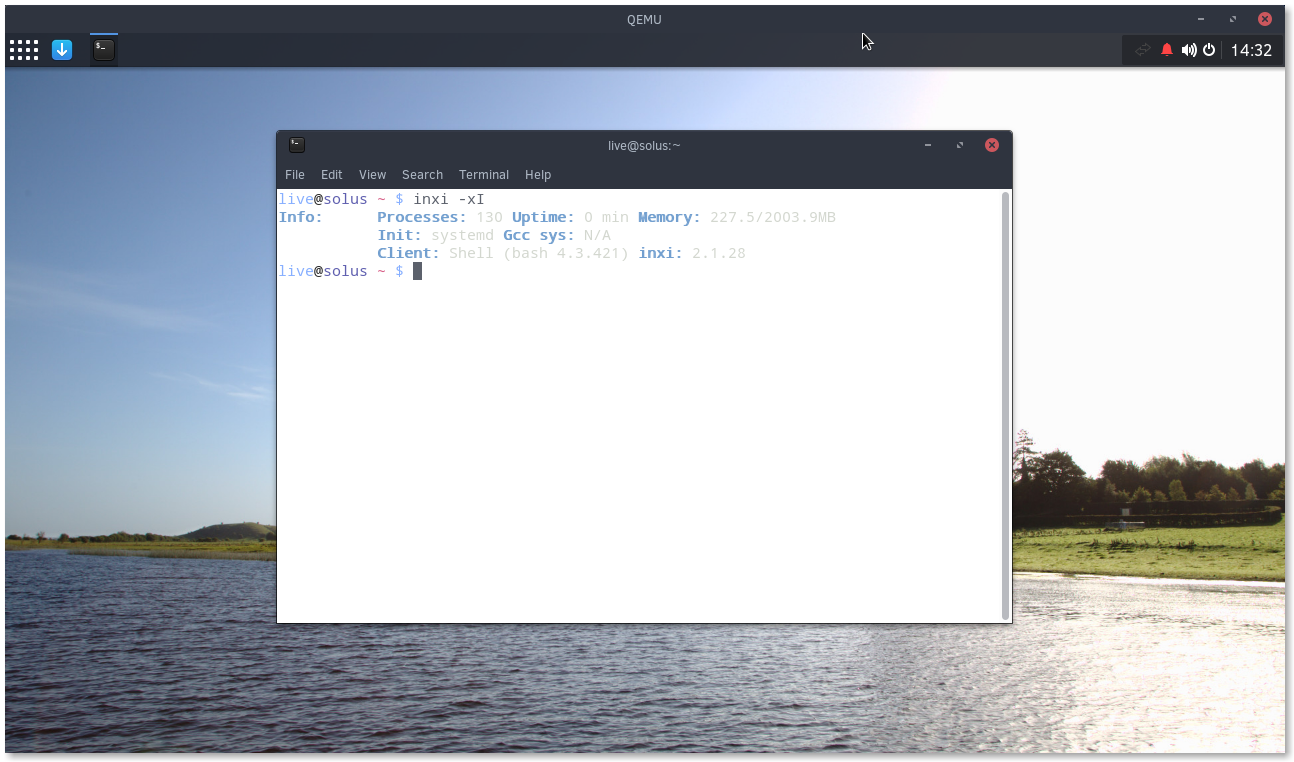Maximize the terminal window

960,145
